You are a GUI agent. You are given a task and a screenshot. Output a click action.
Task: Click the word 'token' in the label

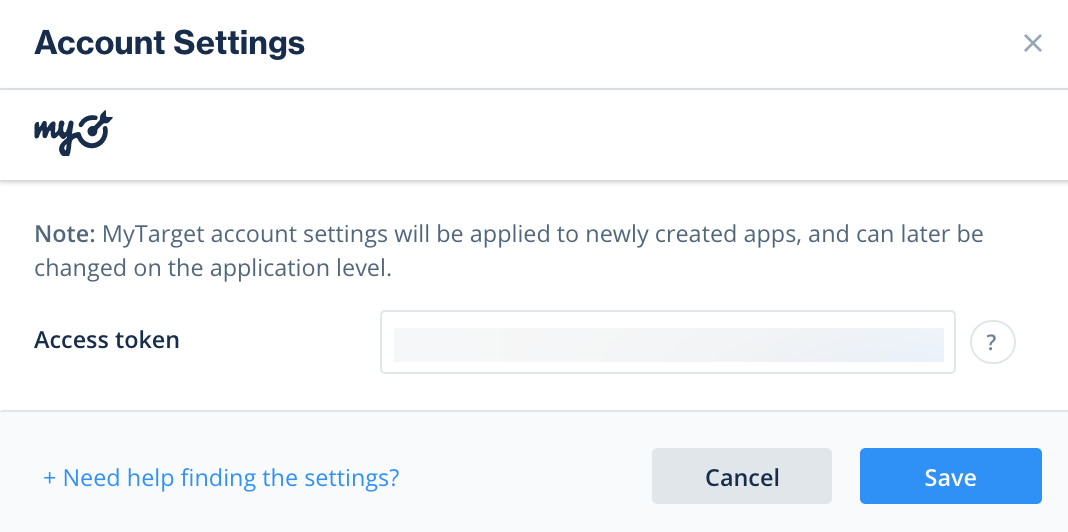click(x=149, y=340)
